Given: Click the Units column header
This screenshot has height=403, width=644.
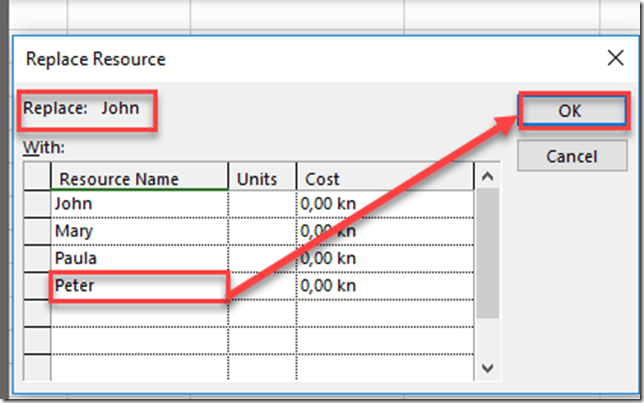Looking at the screenshot, I should 262,179.
